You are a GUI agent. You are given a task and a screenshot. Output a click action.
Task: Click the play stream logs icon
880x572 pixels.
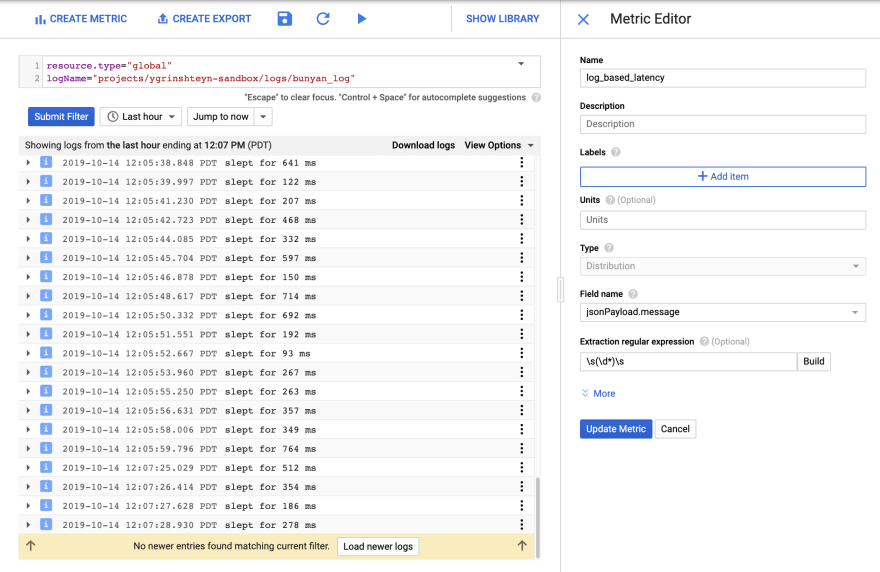(362, 19)
